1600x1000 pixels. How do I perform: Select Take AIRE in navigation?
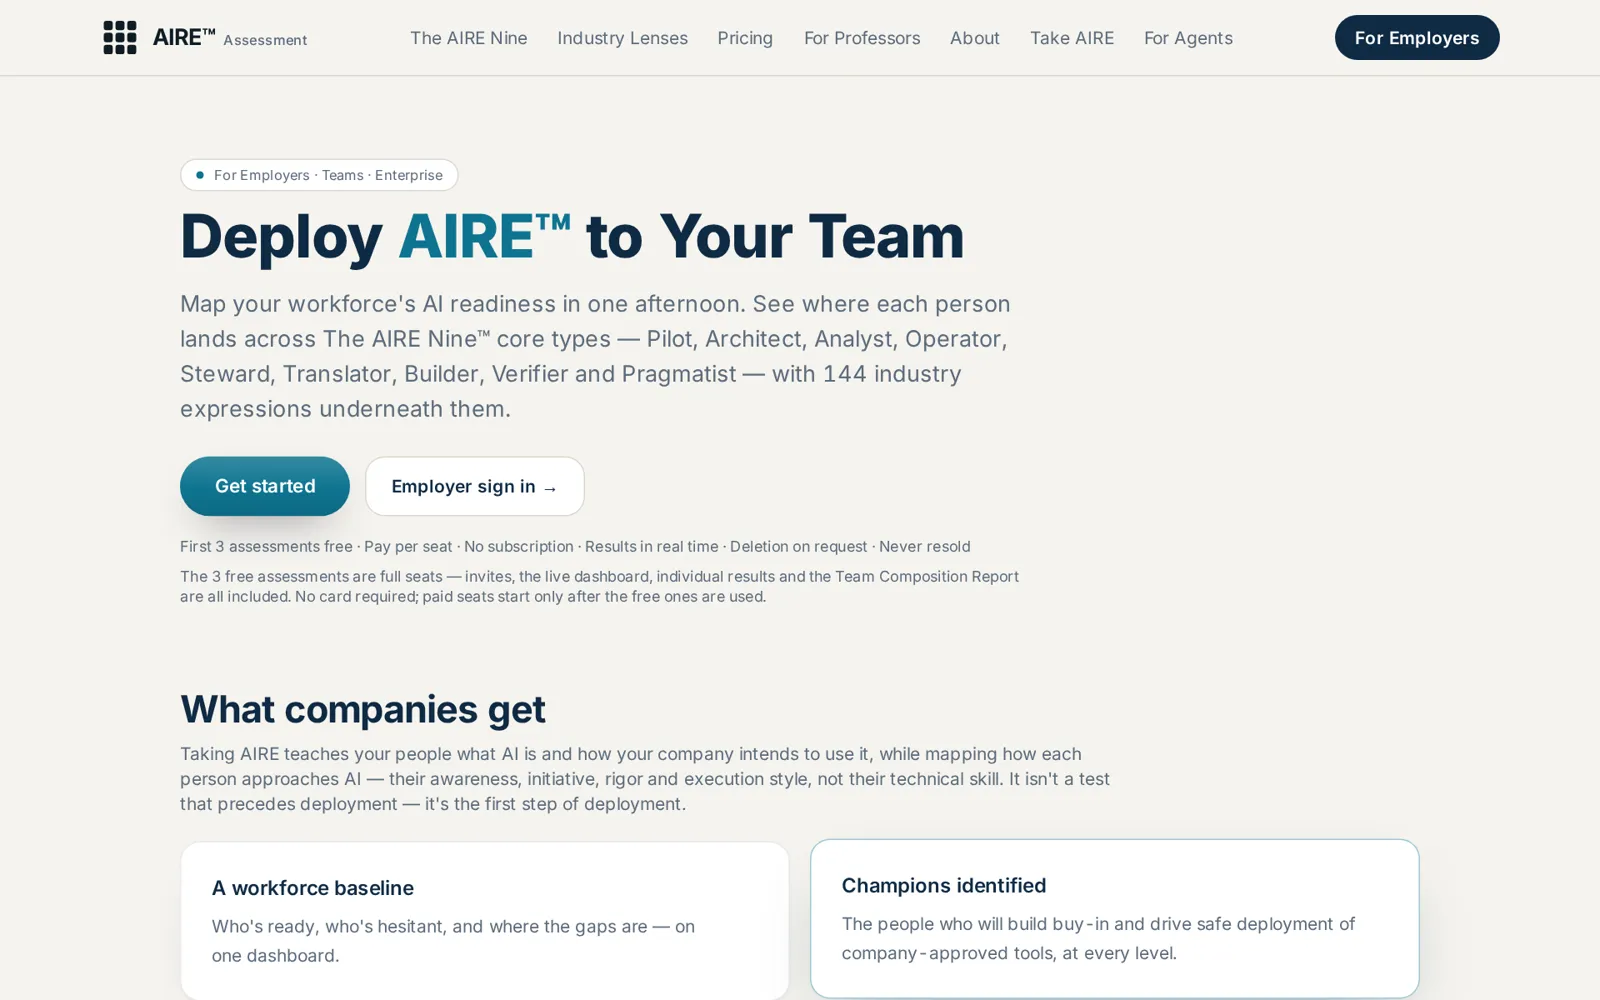pos(1072,38)
